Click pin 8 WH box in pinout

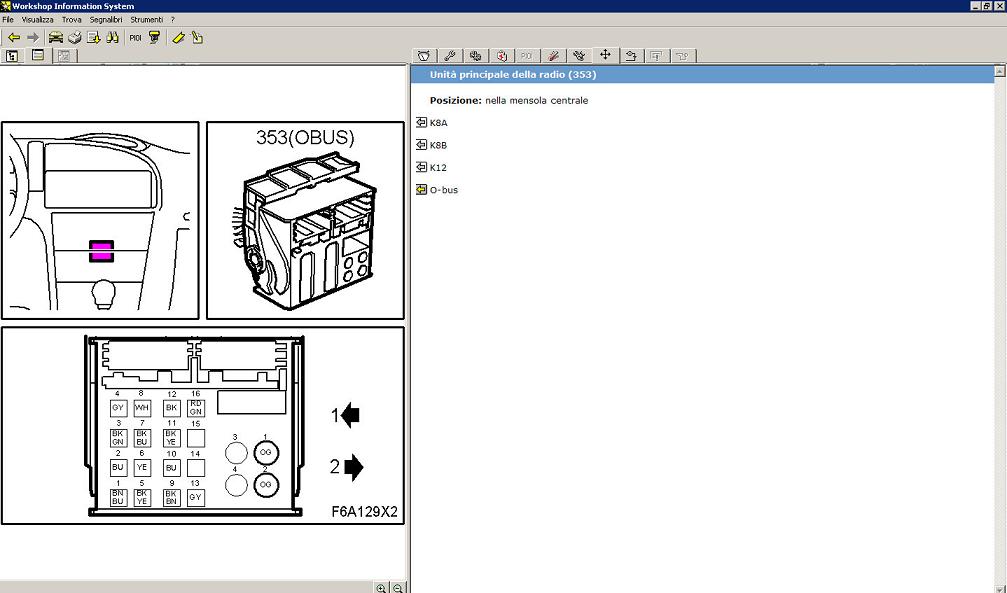point(142,408)
